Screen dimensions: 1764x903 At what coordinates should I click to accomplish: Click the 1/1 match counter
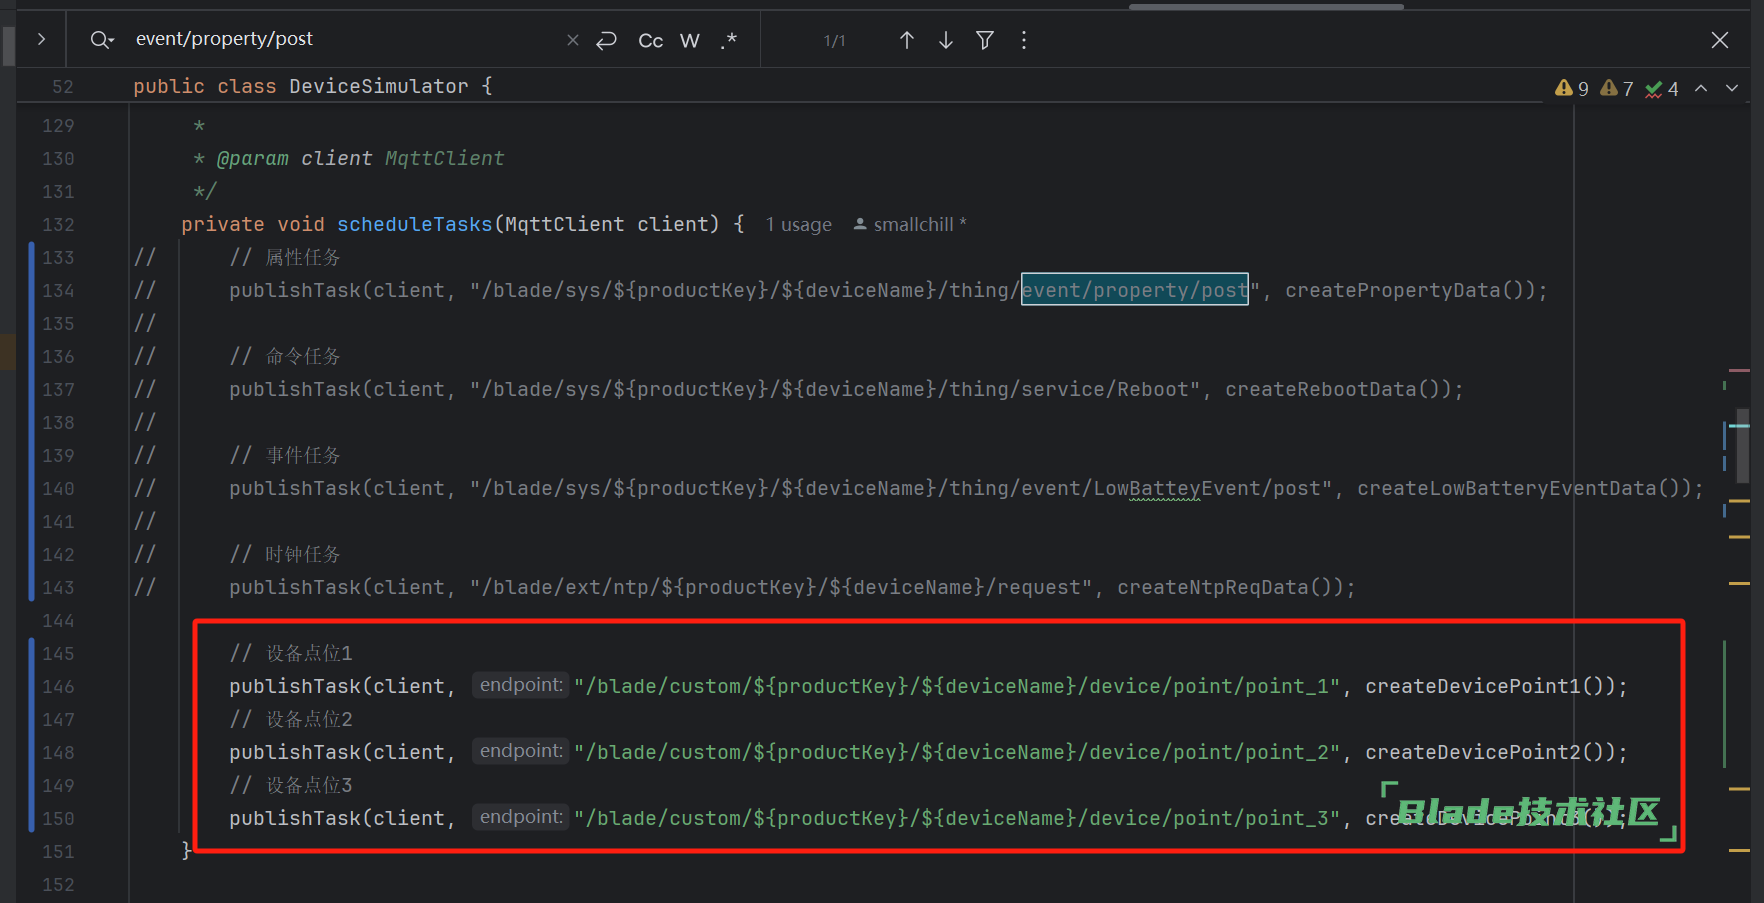[x=834, y=41]
